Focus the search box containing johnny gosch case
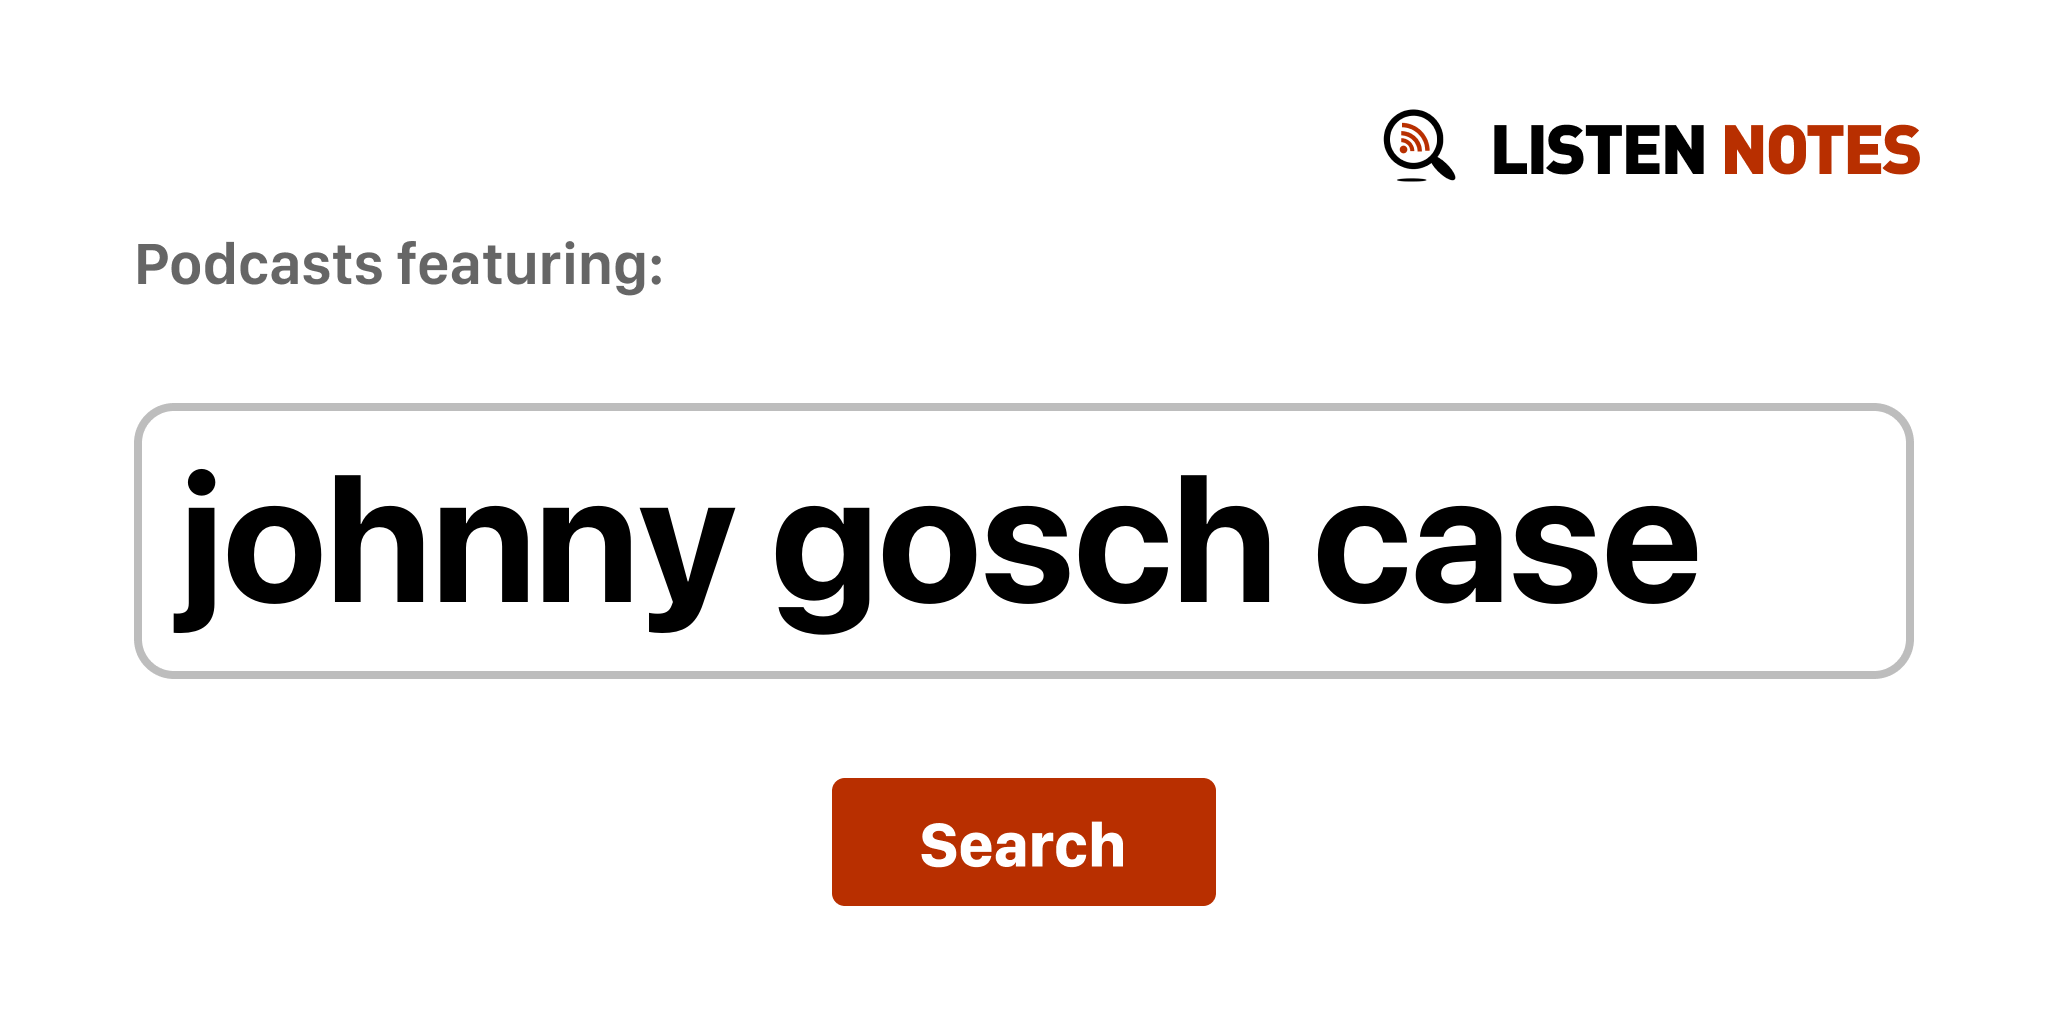2048x1024 pixels. pos(1023,541)
